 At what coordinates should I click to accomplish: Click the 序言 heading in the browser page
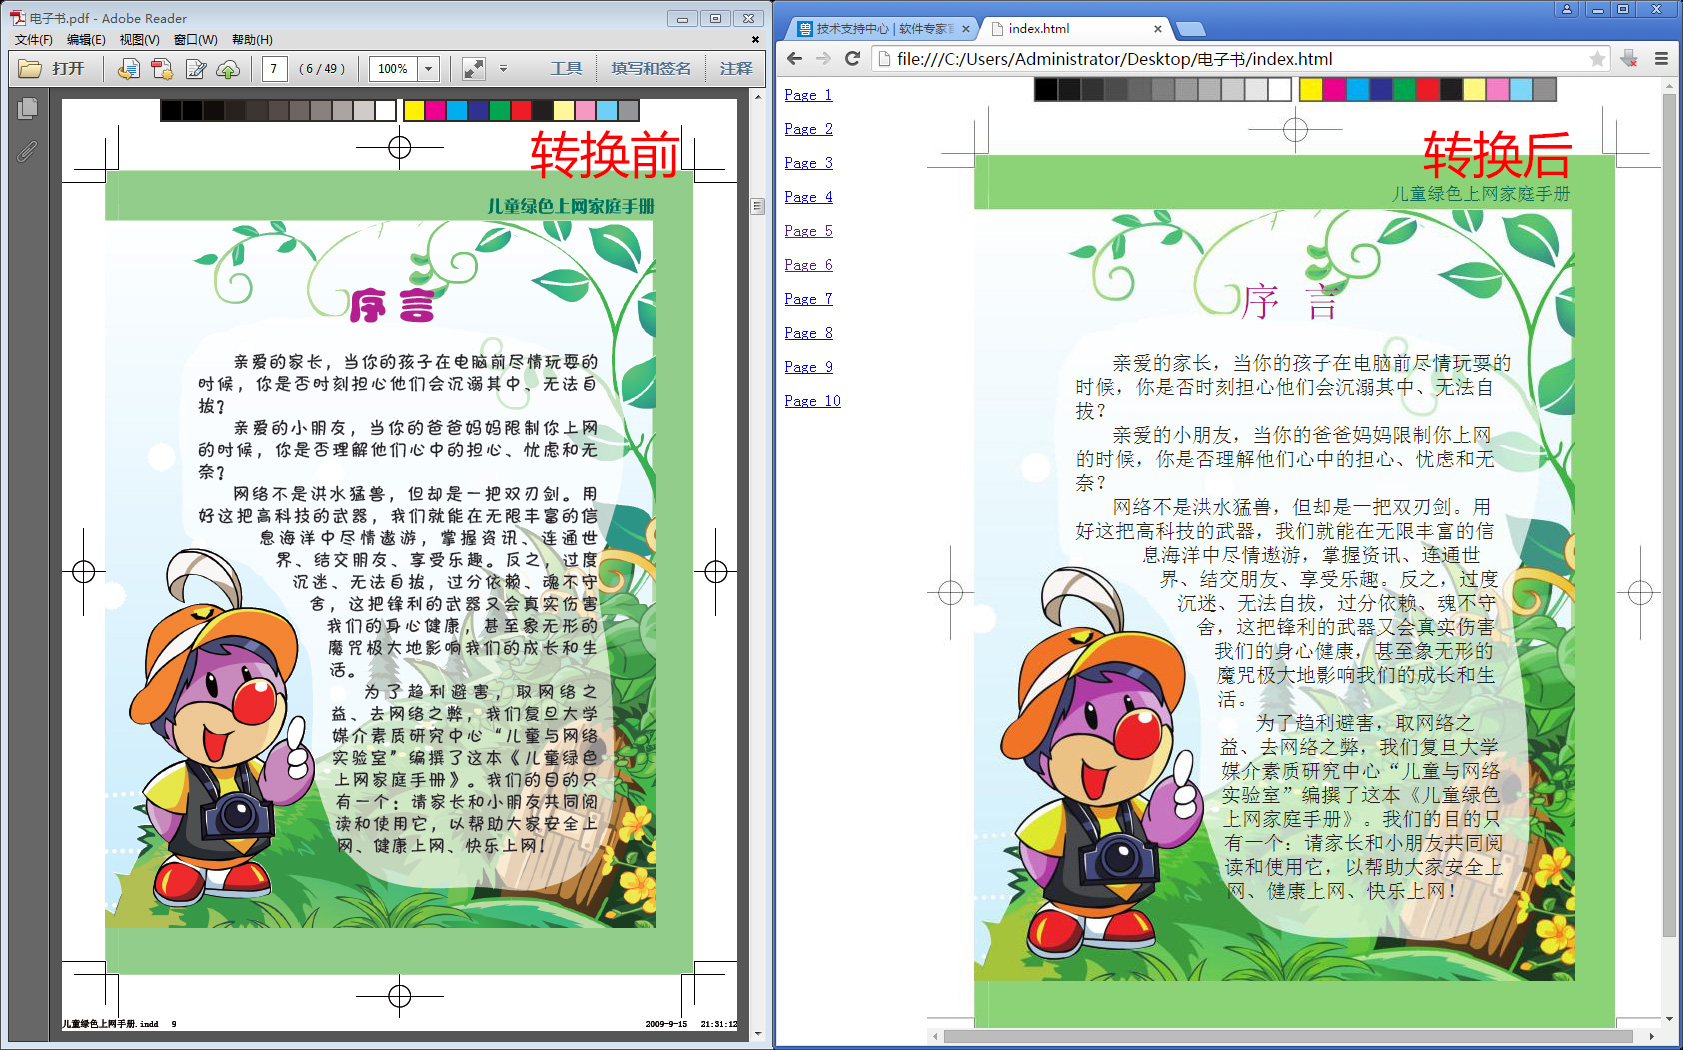1290,301
